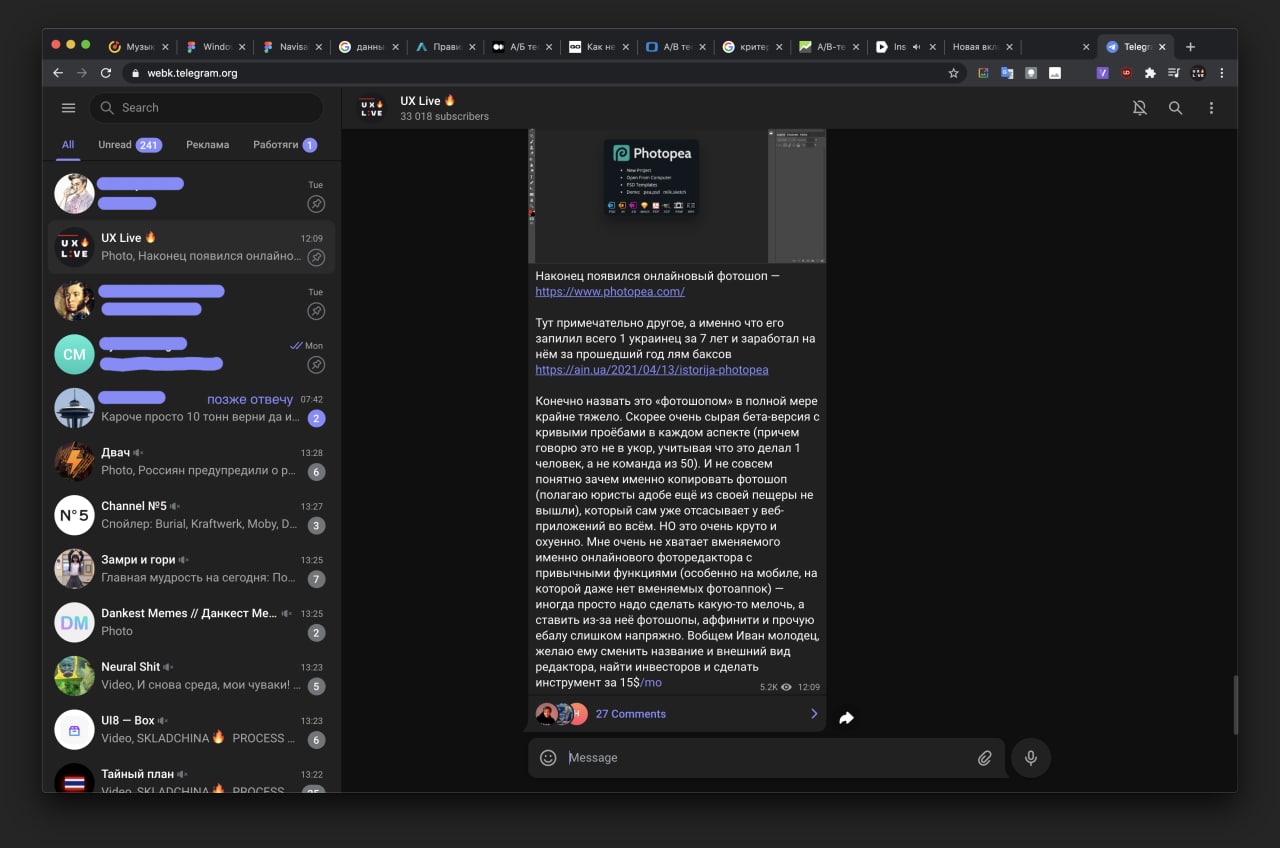Mute the Ins tab audio icon
1280x848 pixels.
point(917,47)
